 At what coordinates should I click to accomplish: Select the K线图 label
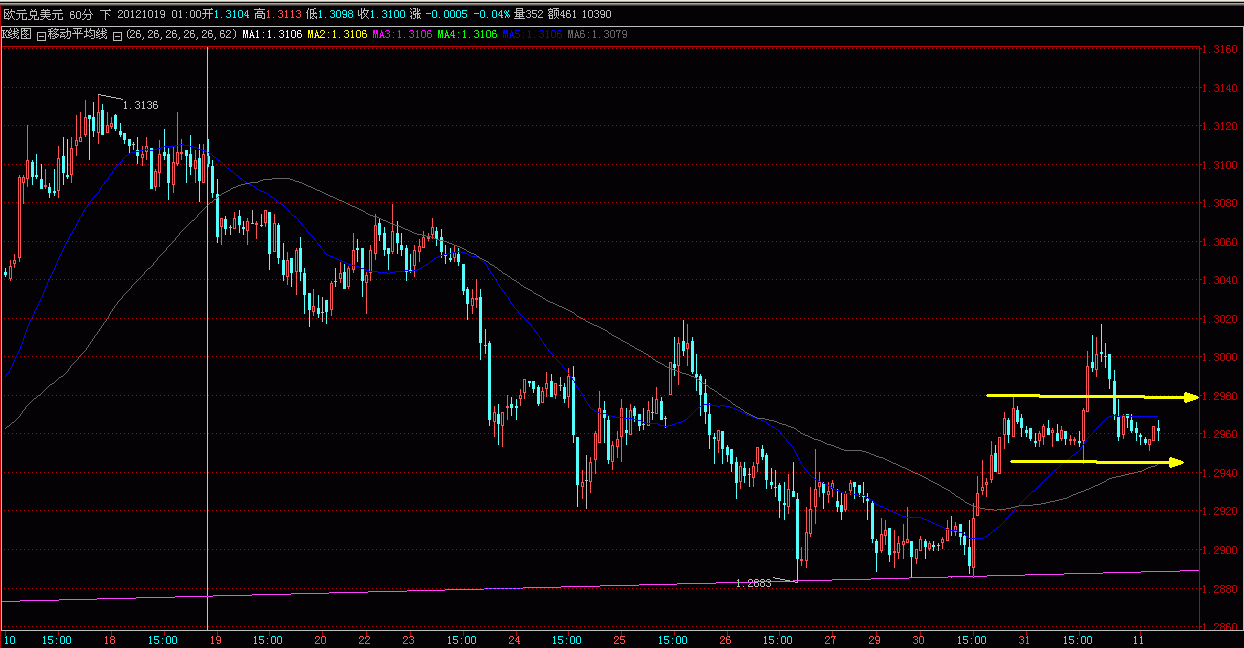[16, 35]
